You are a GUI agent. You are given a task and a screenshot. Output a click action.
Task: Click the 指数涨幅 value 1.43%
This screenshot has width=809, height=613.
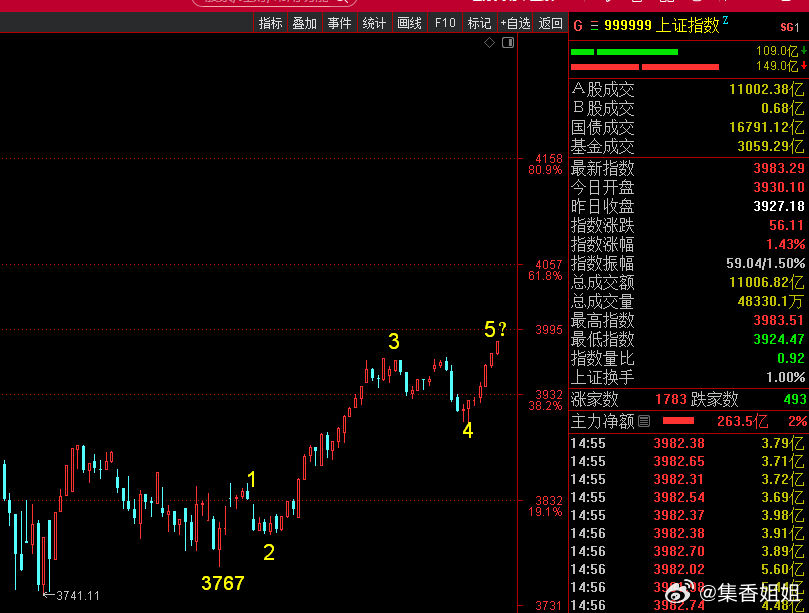pyautogui.click(x=785, y=245)
